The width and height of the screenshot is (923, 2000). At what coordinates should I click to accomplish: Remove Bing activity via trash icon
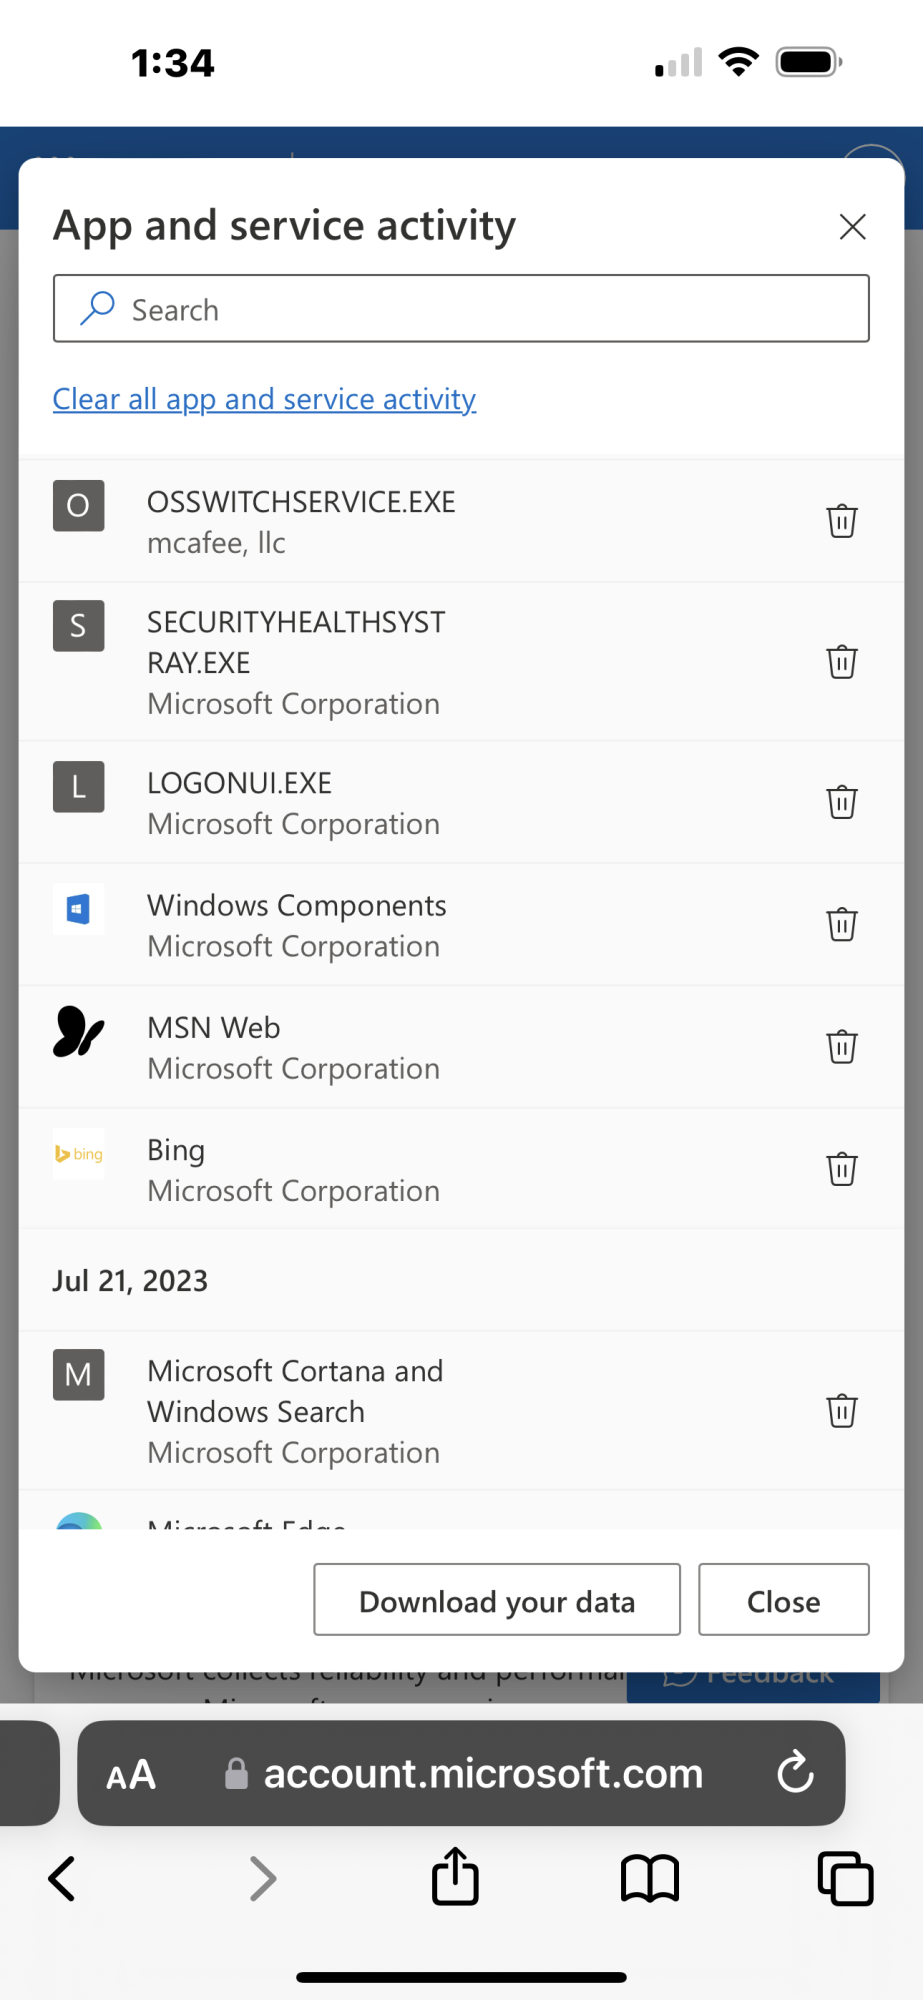842,1169
